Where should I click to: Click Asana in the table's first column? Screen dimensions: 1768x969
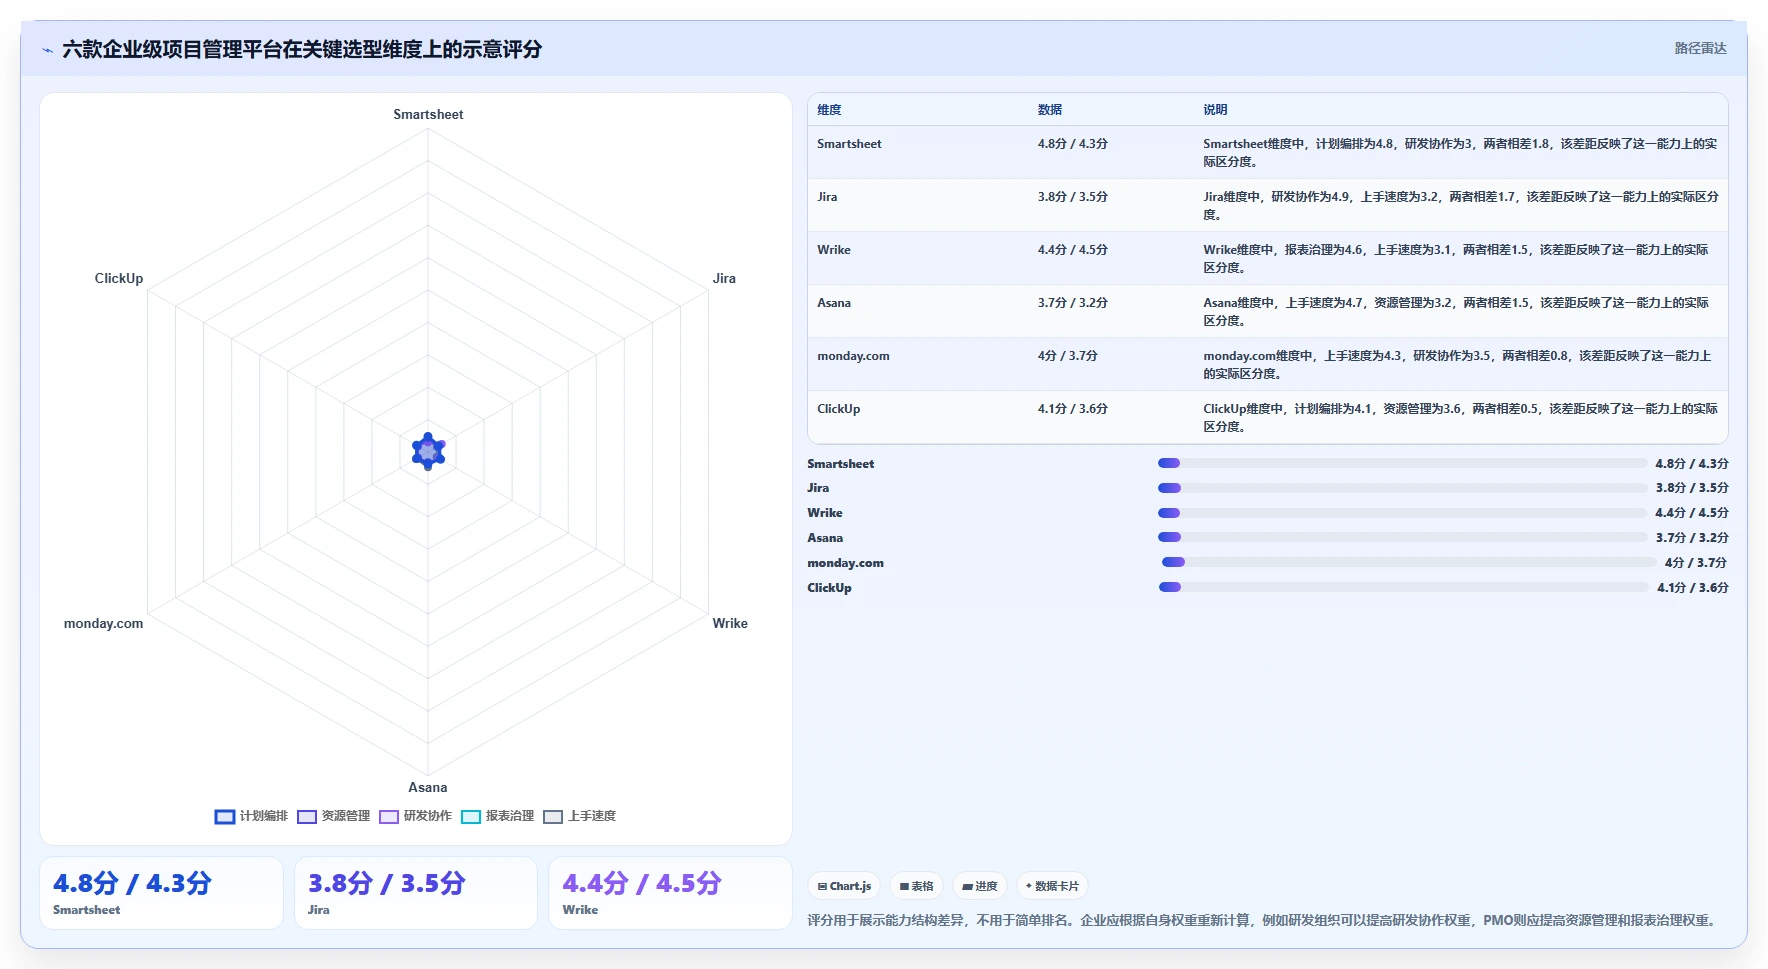click(834, 303)
